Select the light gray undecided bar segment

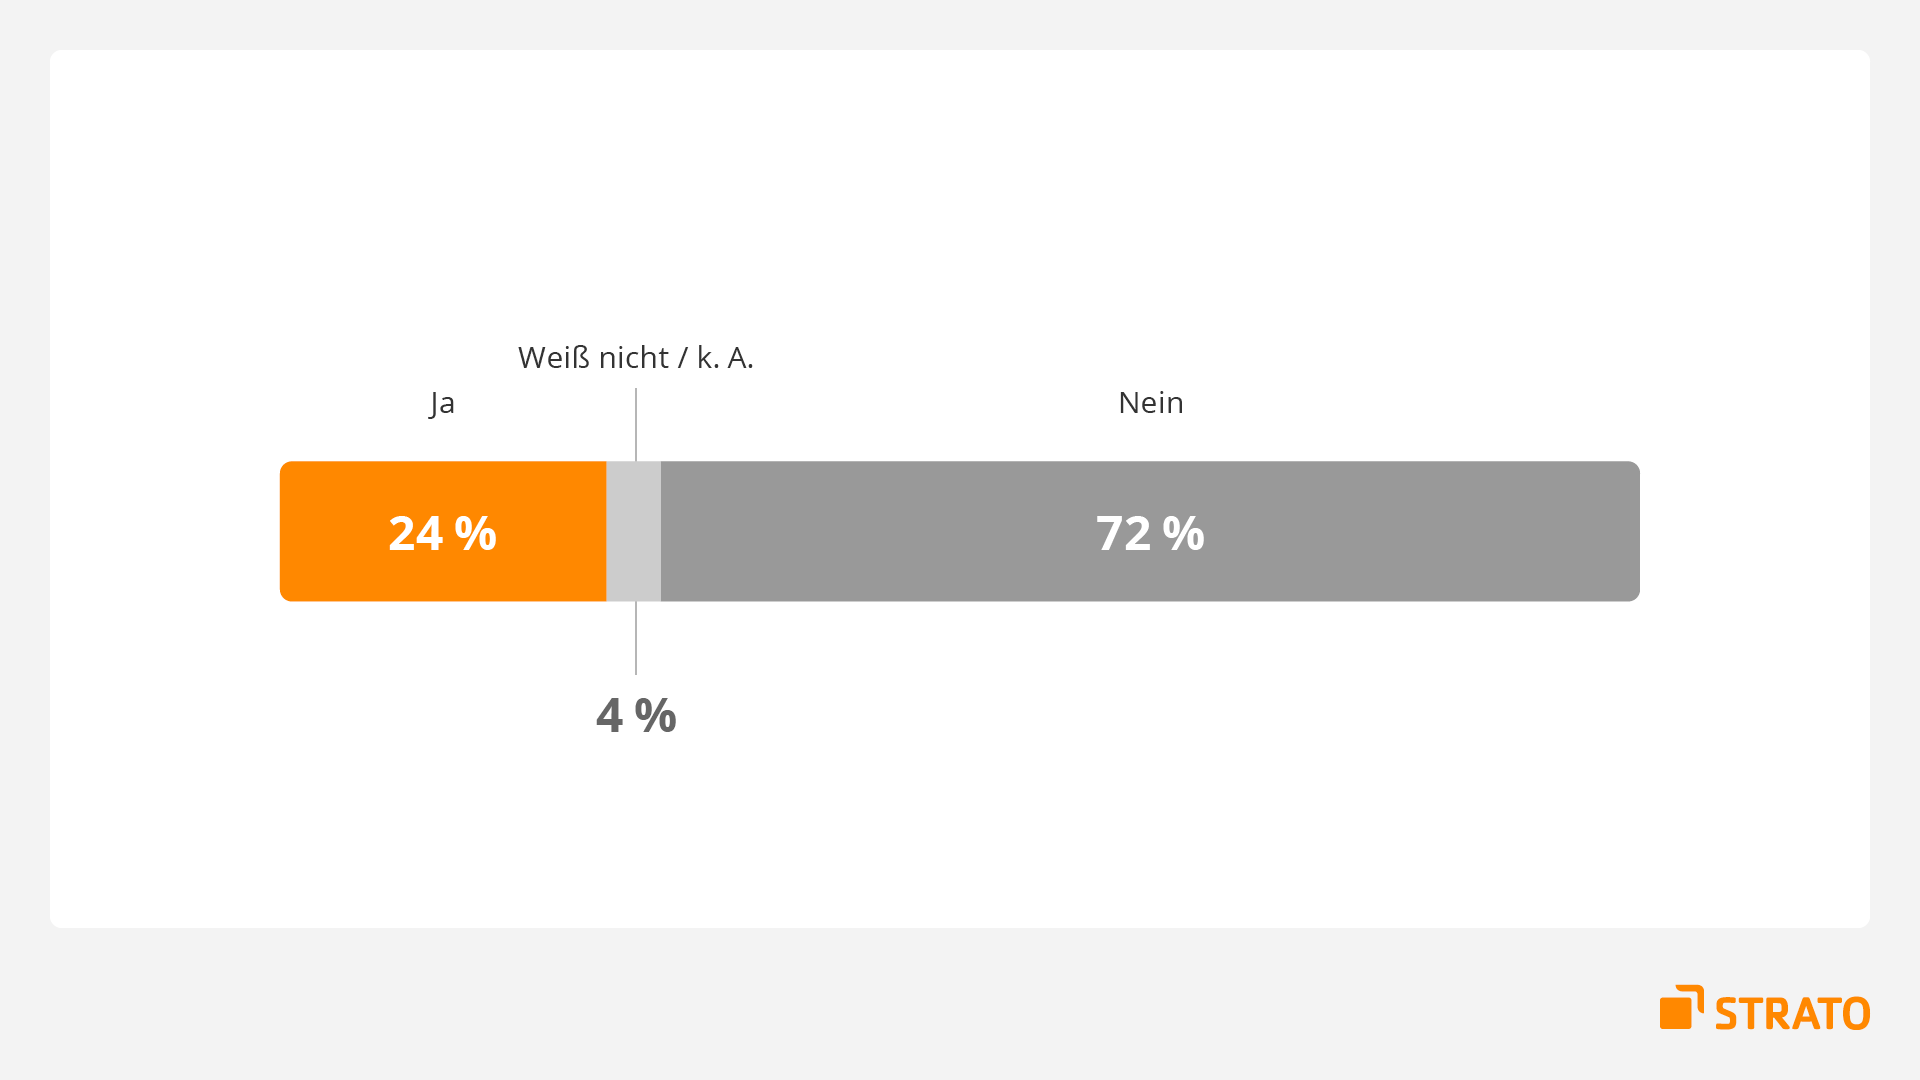coord(633,531)
